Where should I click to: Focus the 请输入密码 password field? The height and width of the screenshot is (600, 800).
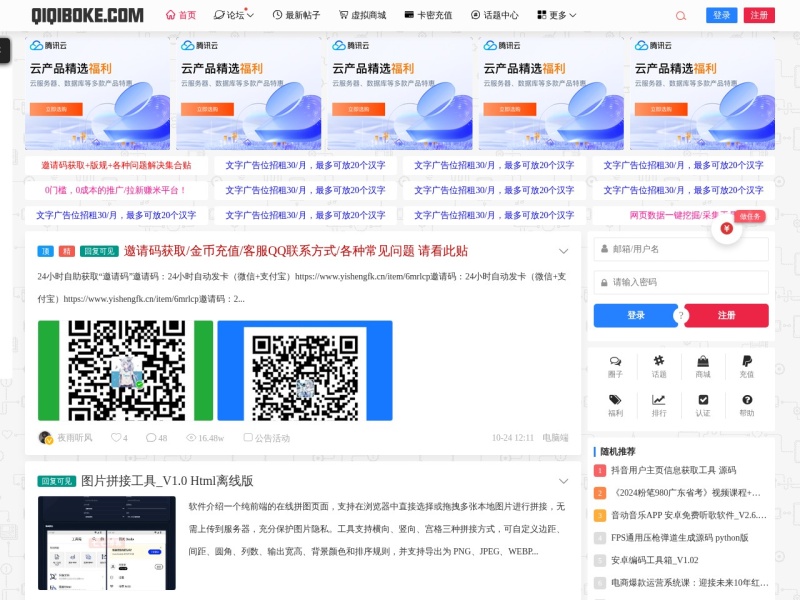[681, 282]
